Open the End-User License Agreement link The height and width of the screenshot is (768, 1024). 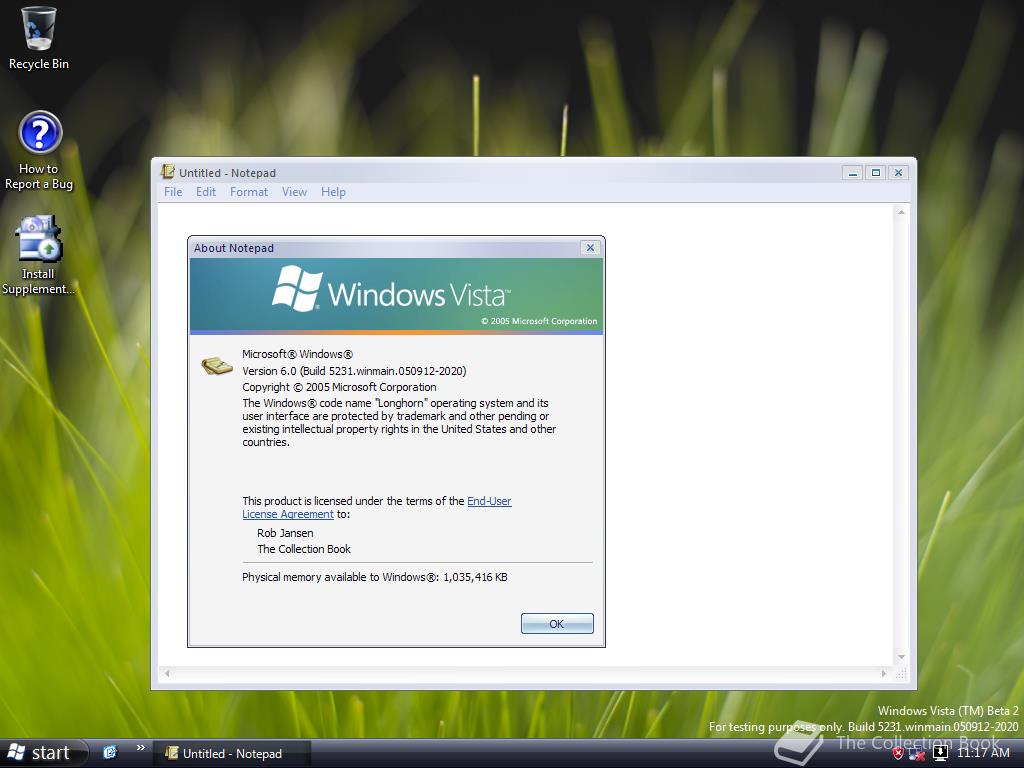tap(377, 507)
